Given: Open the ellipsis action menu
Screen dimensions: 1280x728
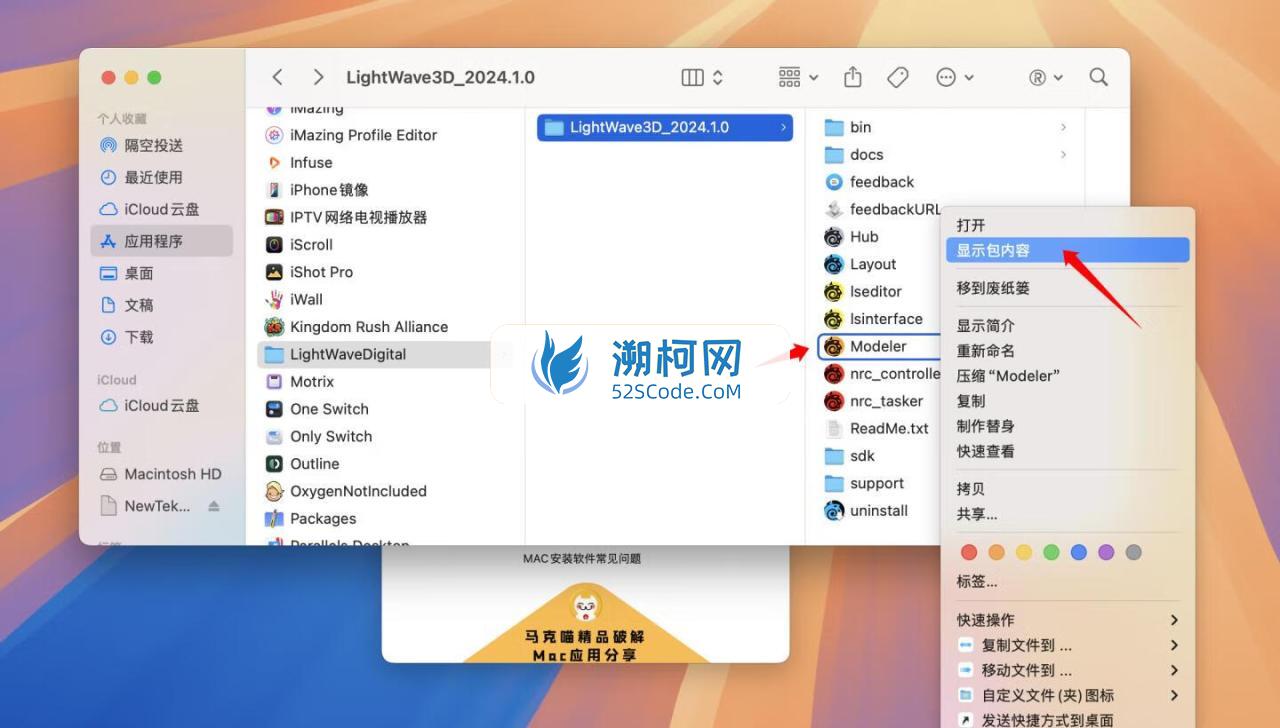Looking at the screenshot, I should [955, 77].
